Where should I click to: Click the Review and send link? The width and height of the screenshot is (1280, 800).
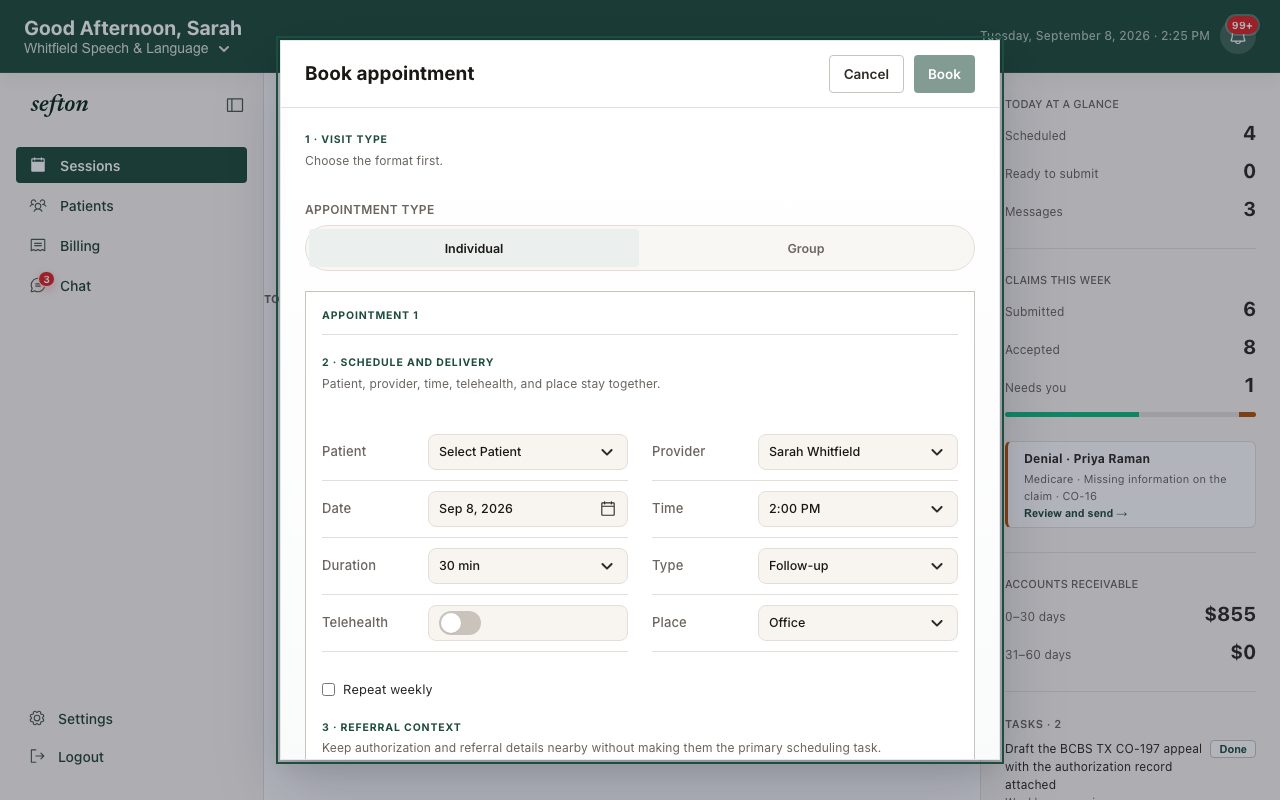(1075, 513)
